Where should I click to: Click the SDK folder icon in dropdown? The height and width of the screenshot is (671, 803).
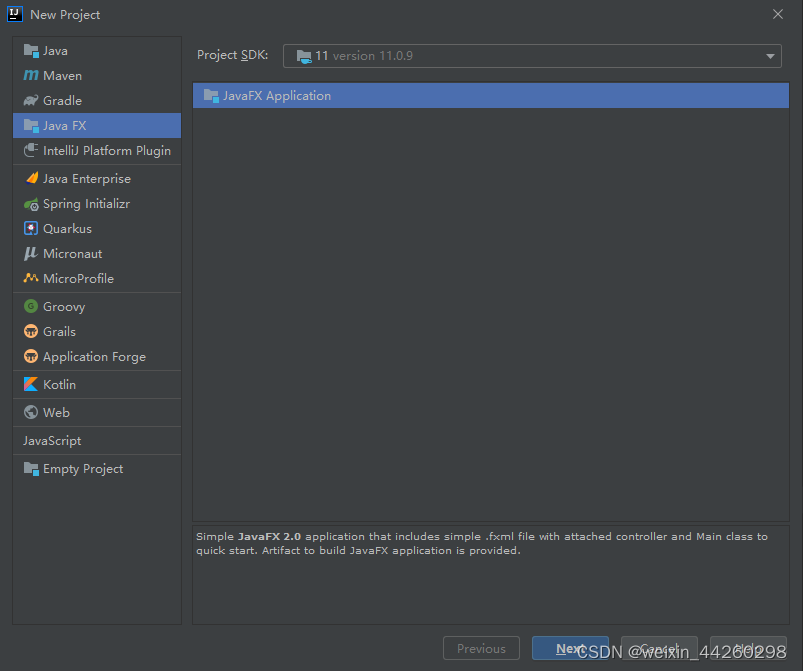click(x=304, y=56)
